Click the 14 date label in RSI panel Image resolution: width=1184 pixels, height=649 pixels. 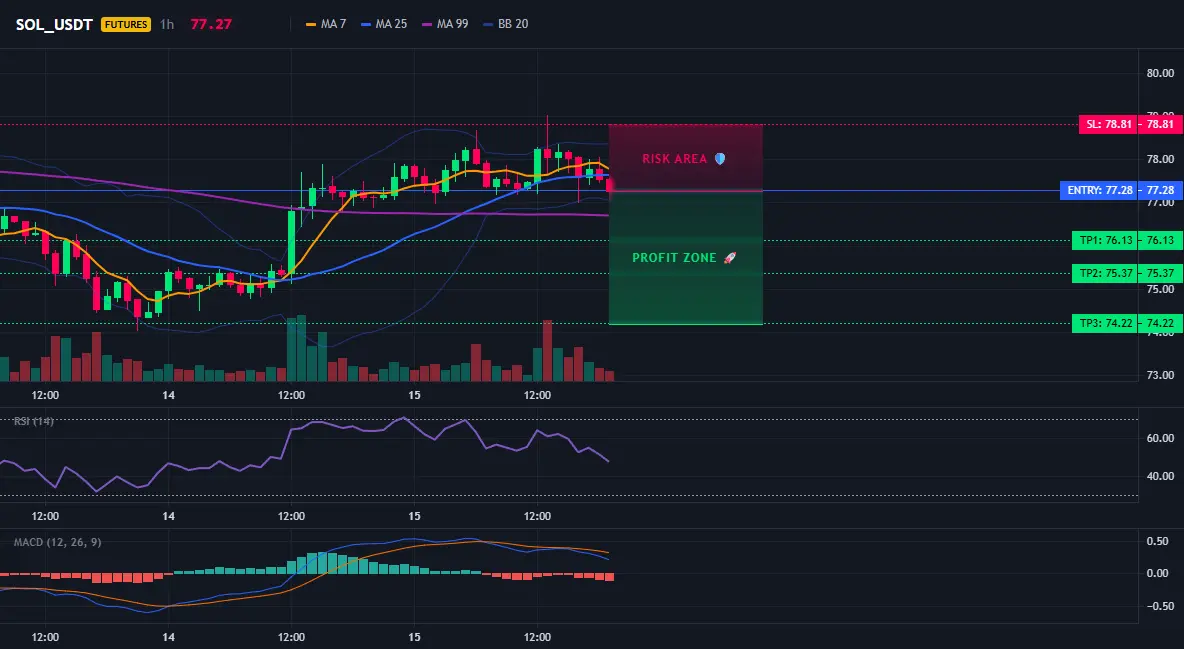click(168, 517)
